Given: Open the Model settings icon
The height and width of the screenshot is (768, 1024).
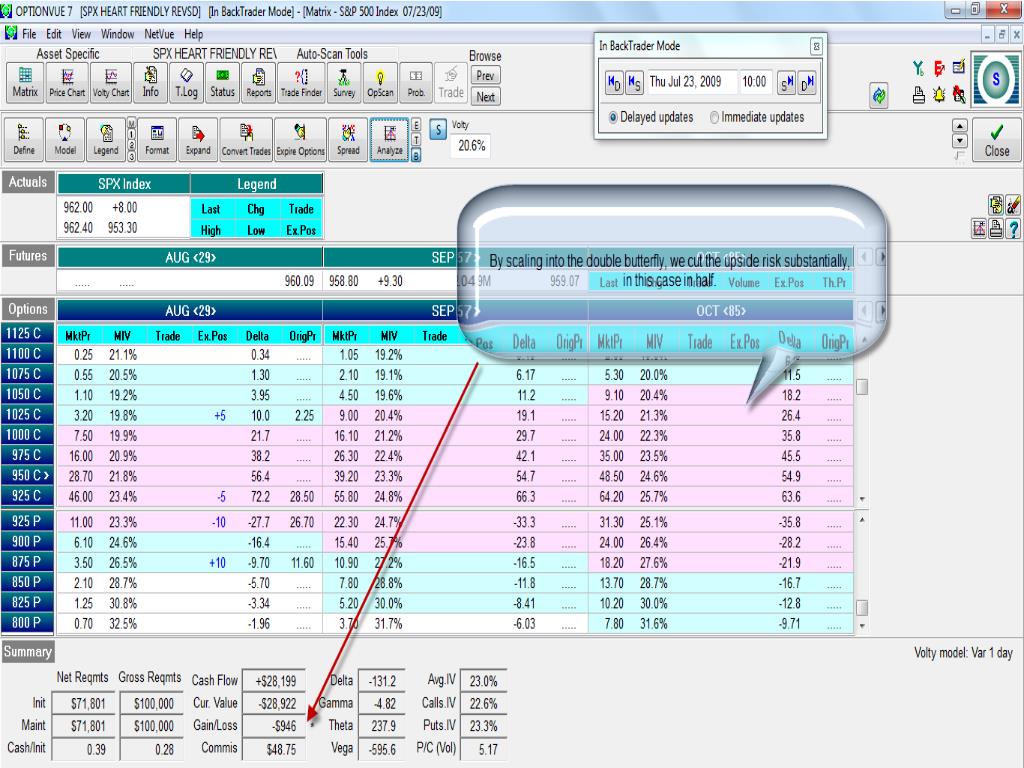Looking at the screenshot, I should point(65,138).
